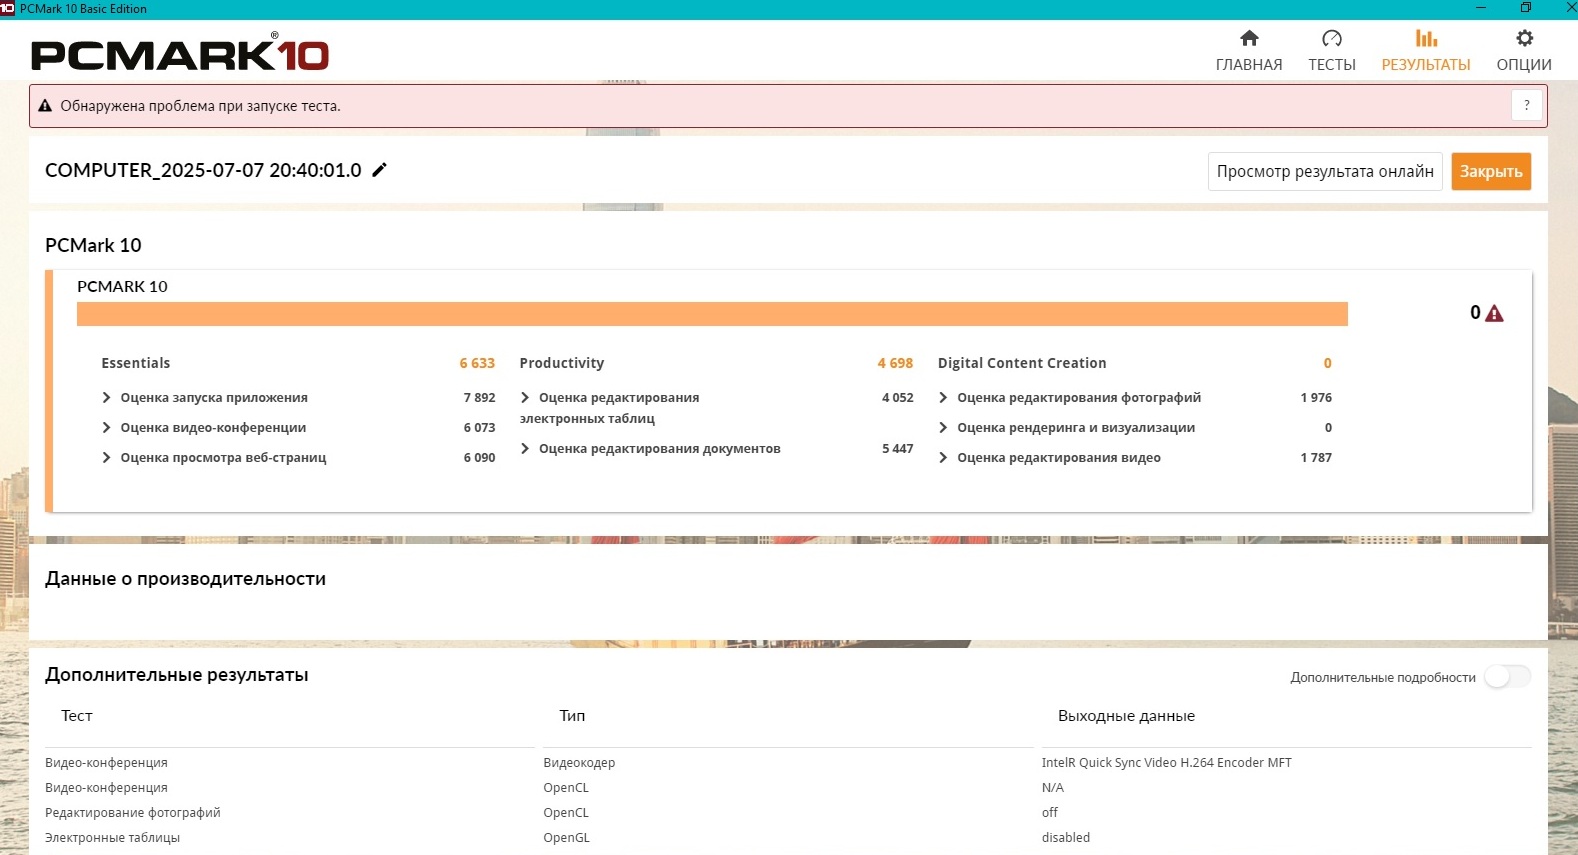Click the IntelR Quick Sync Video H.264 Encoder MFT cell
The height and width of the screenshot is (855, 1578).
coord(1166,763)
